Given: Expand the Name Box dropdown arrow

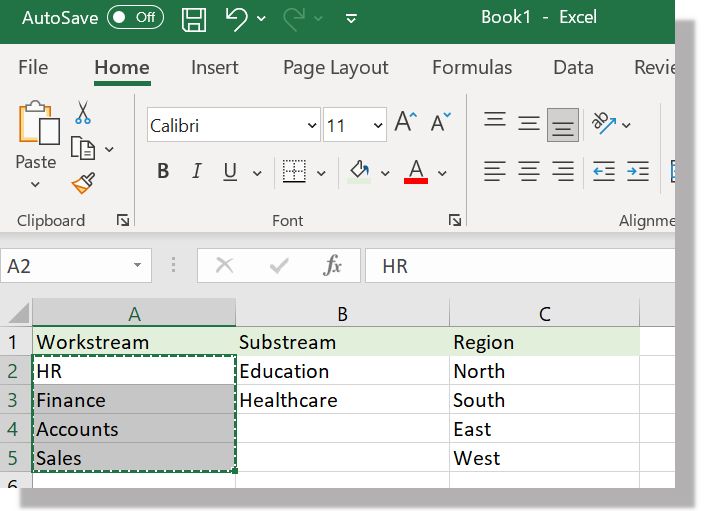Looking at the screenshot, I should pos(137,266).
